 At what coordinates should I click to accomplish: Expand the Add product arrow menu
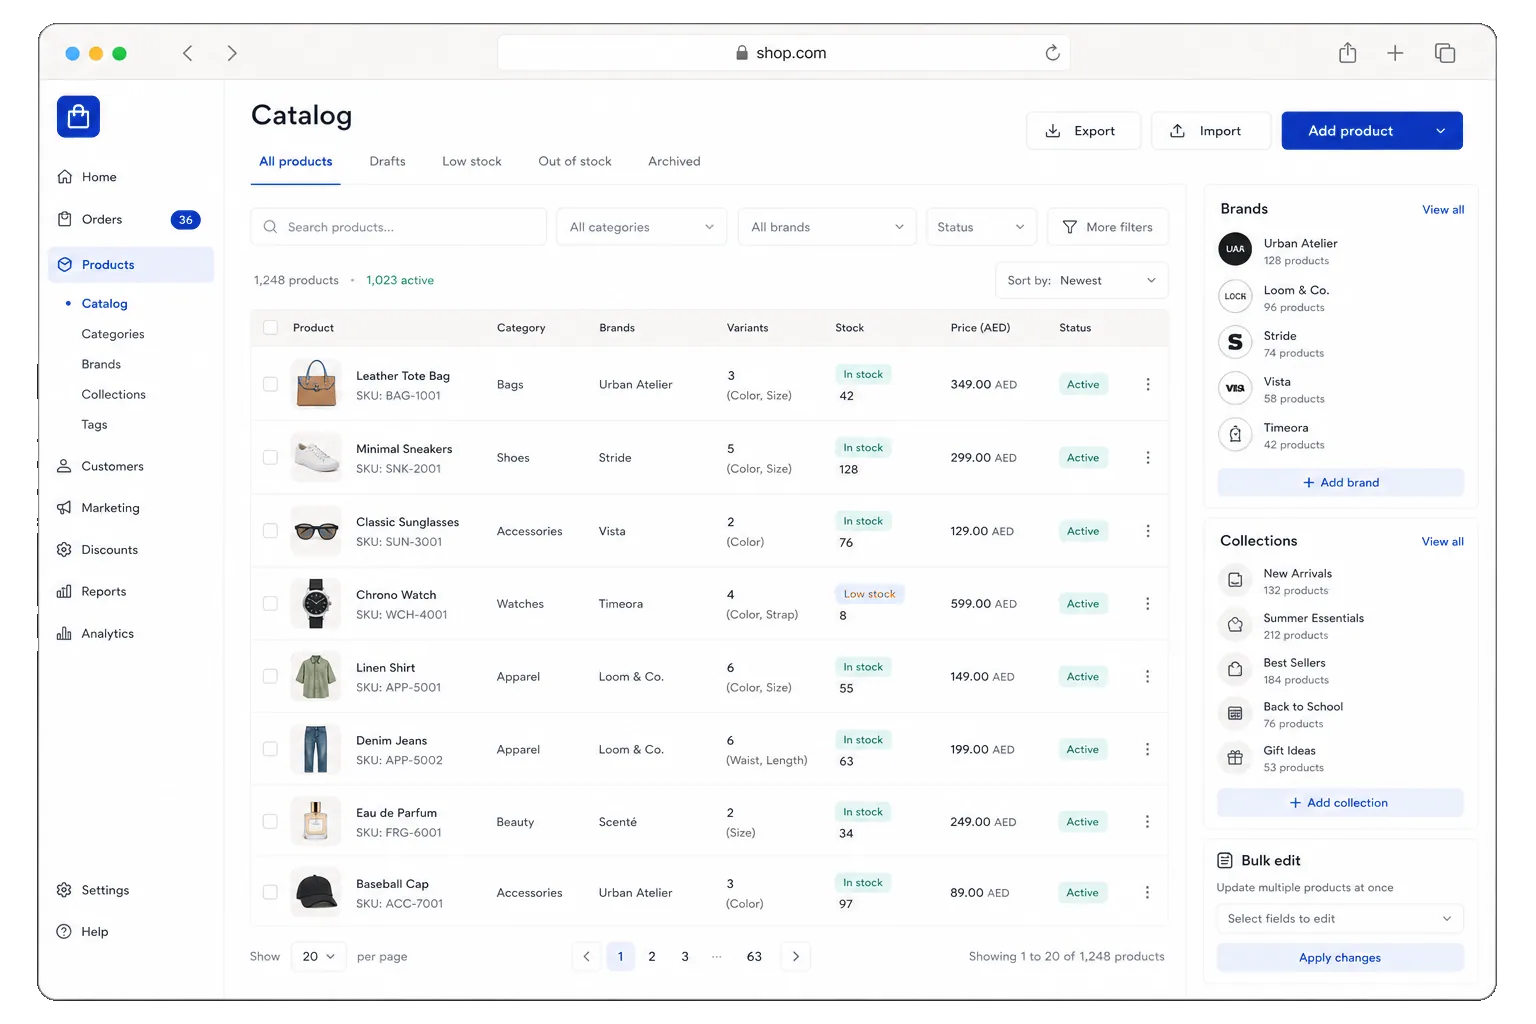tap(1440, 131)
